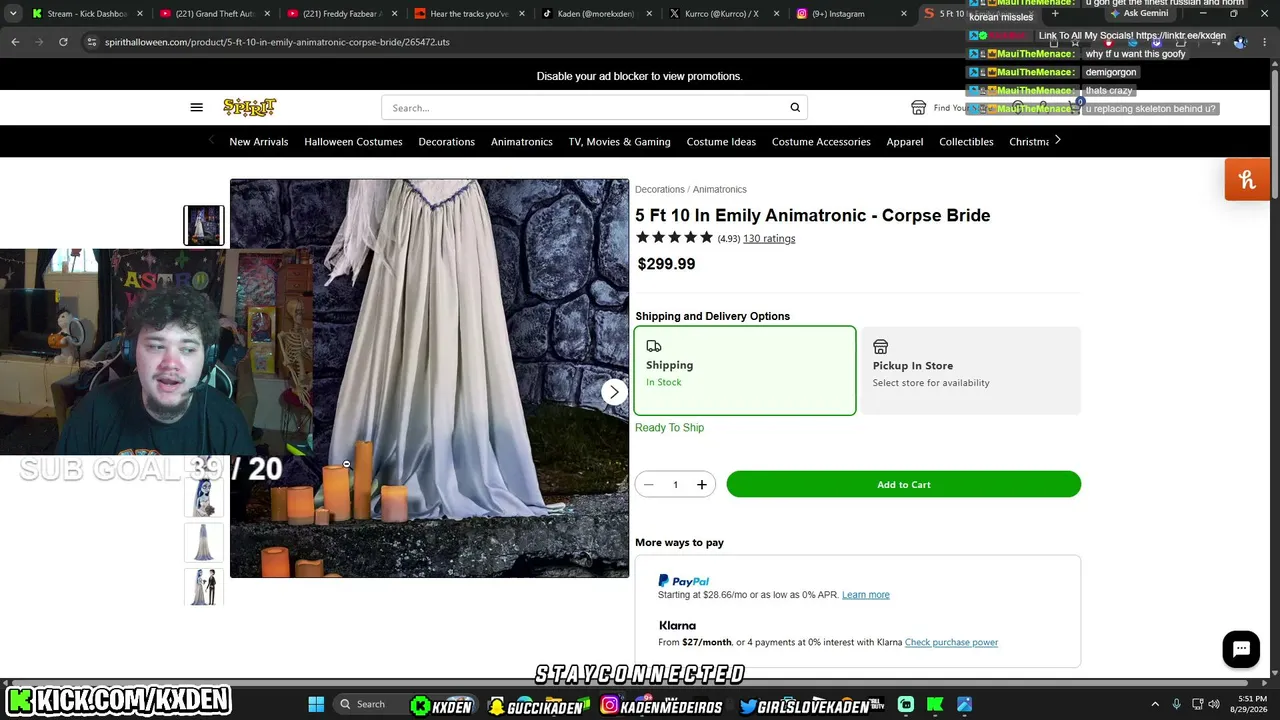The height and width of the screenshot is (720, 1280).
Task: Select Pickup In Store option
Action: pyautogui.click(x=971, y=370)
